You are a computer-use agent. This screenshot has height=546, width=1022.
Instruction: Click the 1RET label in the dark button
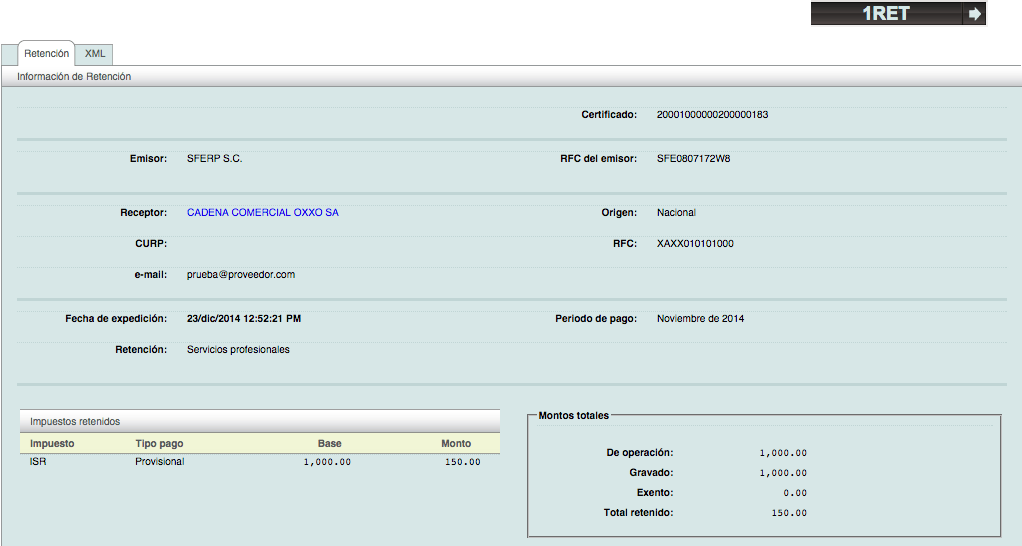click(x=885, y=14)
